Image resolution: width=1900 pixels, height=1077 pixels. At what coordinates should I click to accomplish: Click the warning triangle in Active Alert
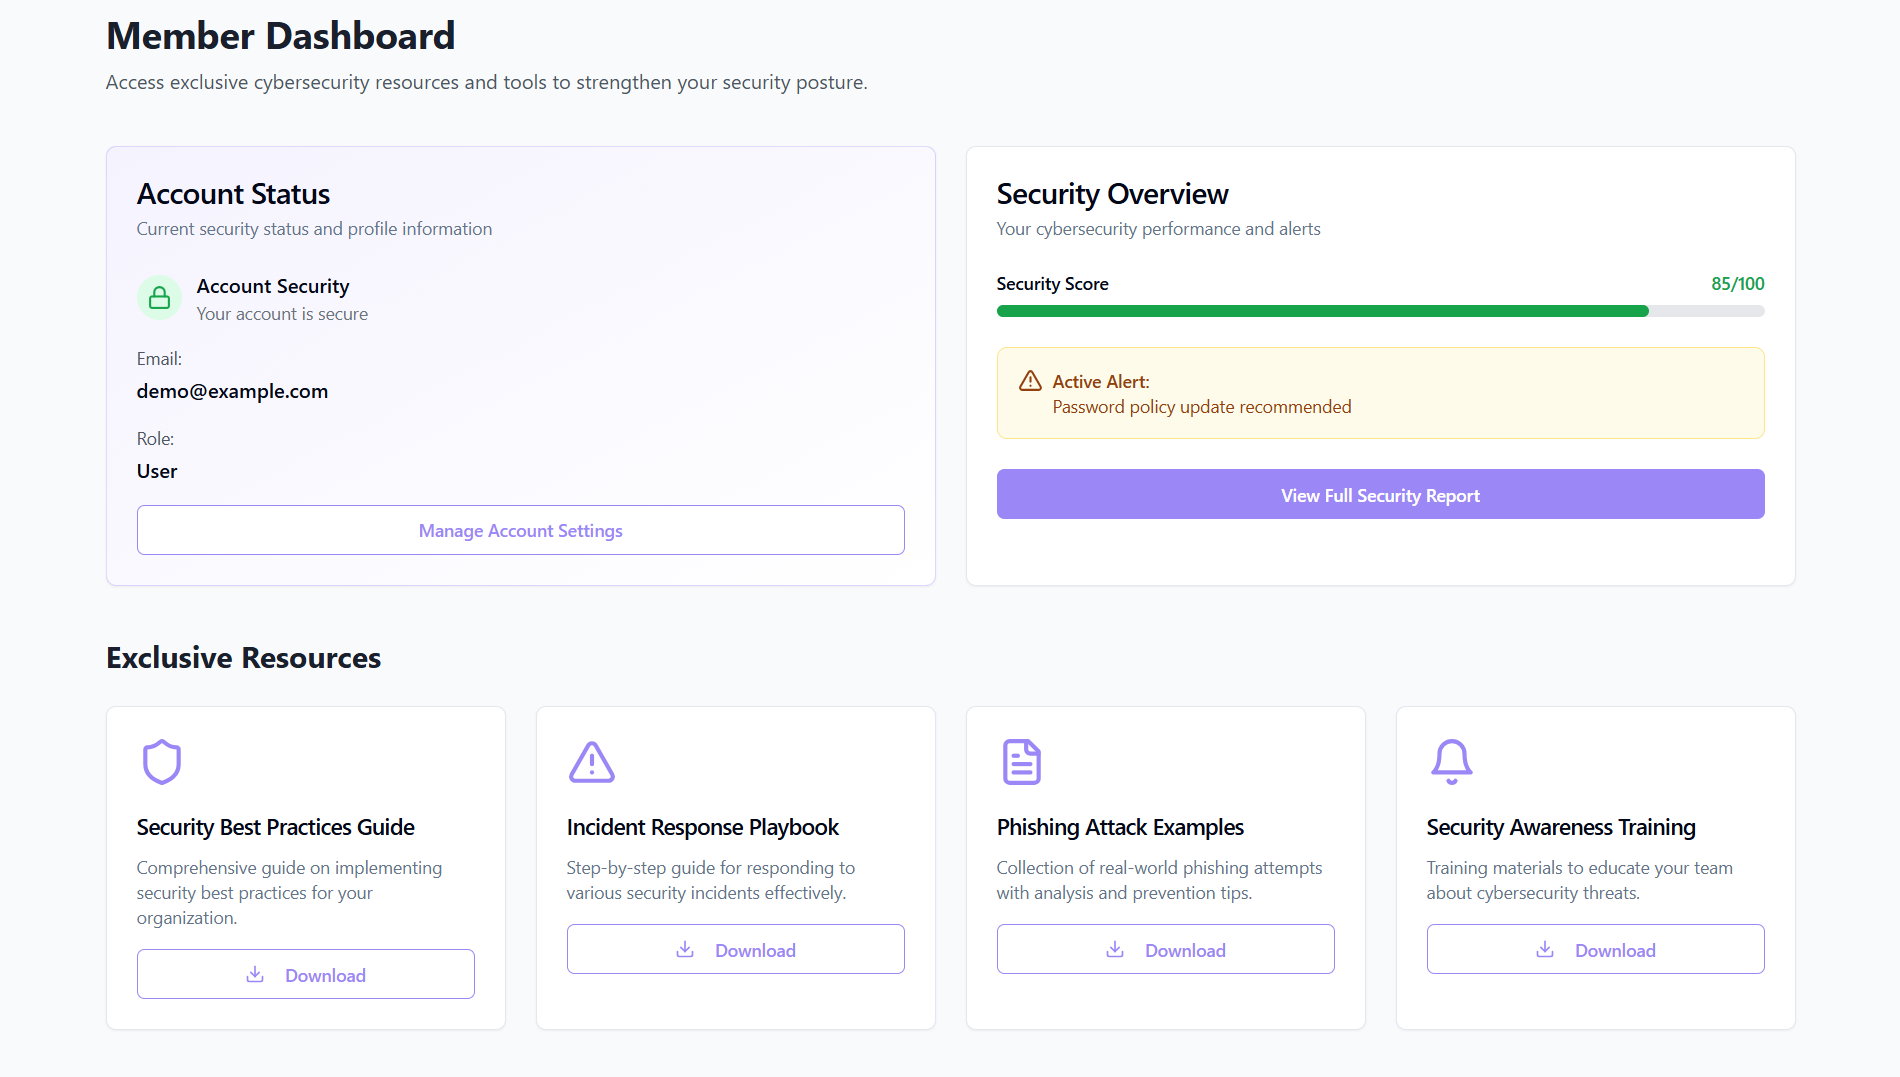[1030, 381]
